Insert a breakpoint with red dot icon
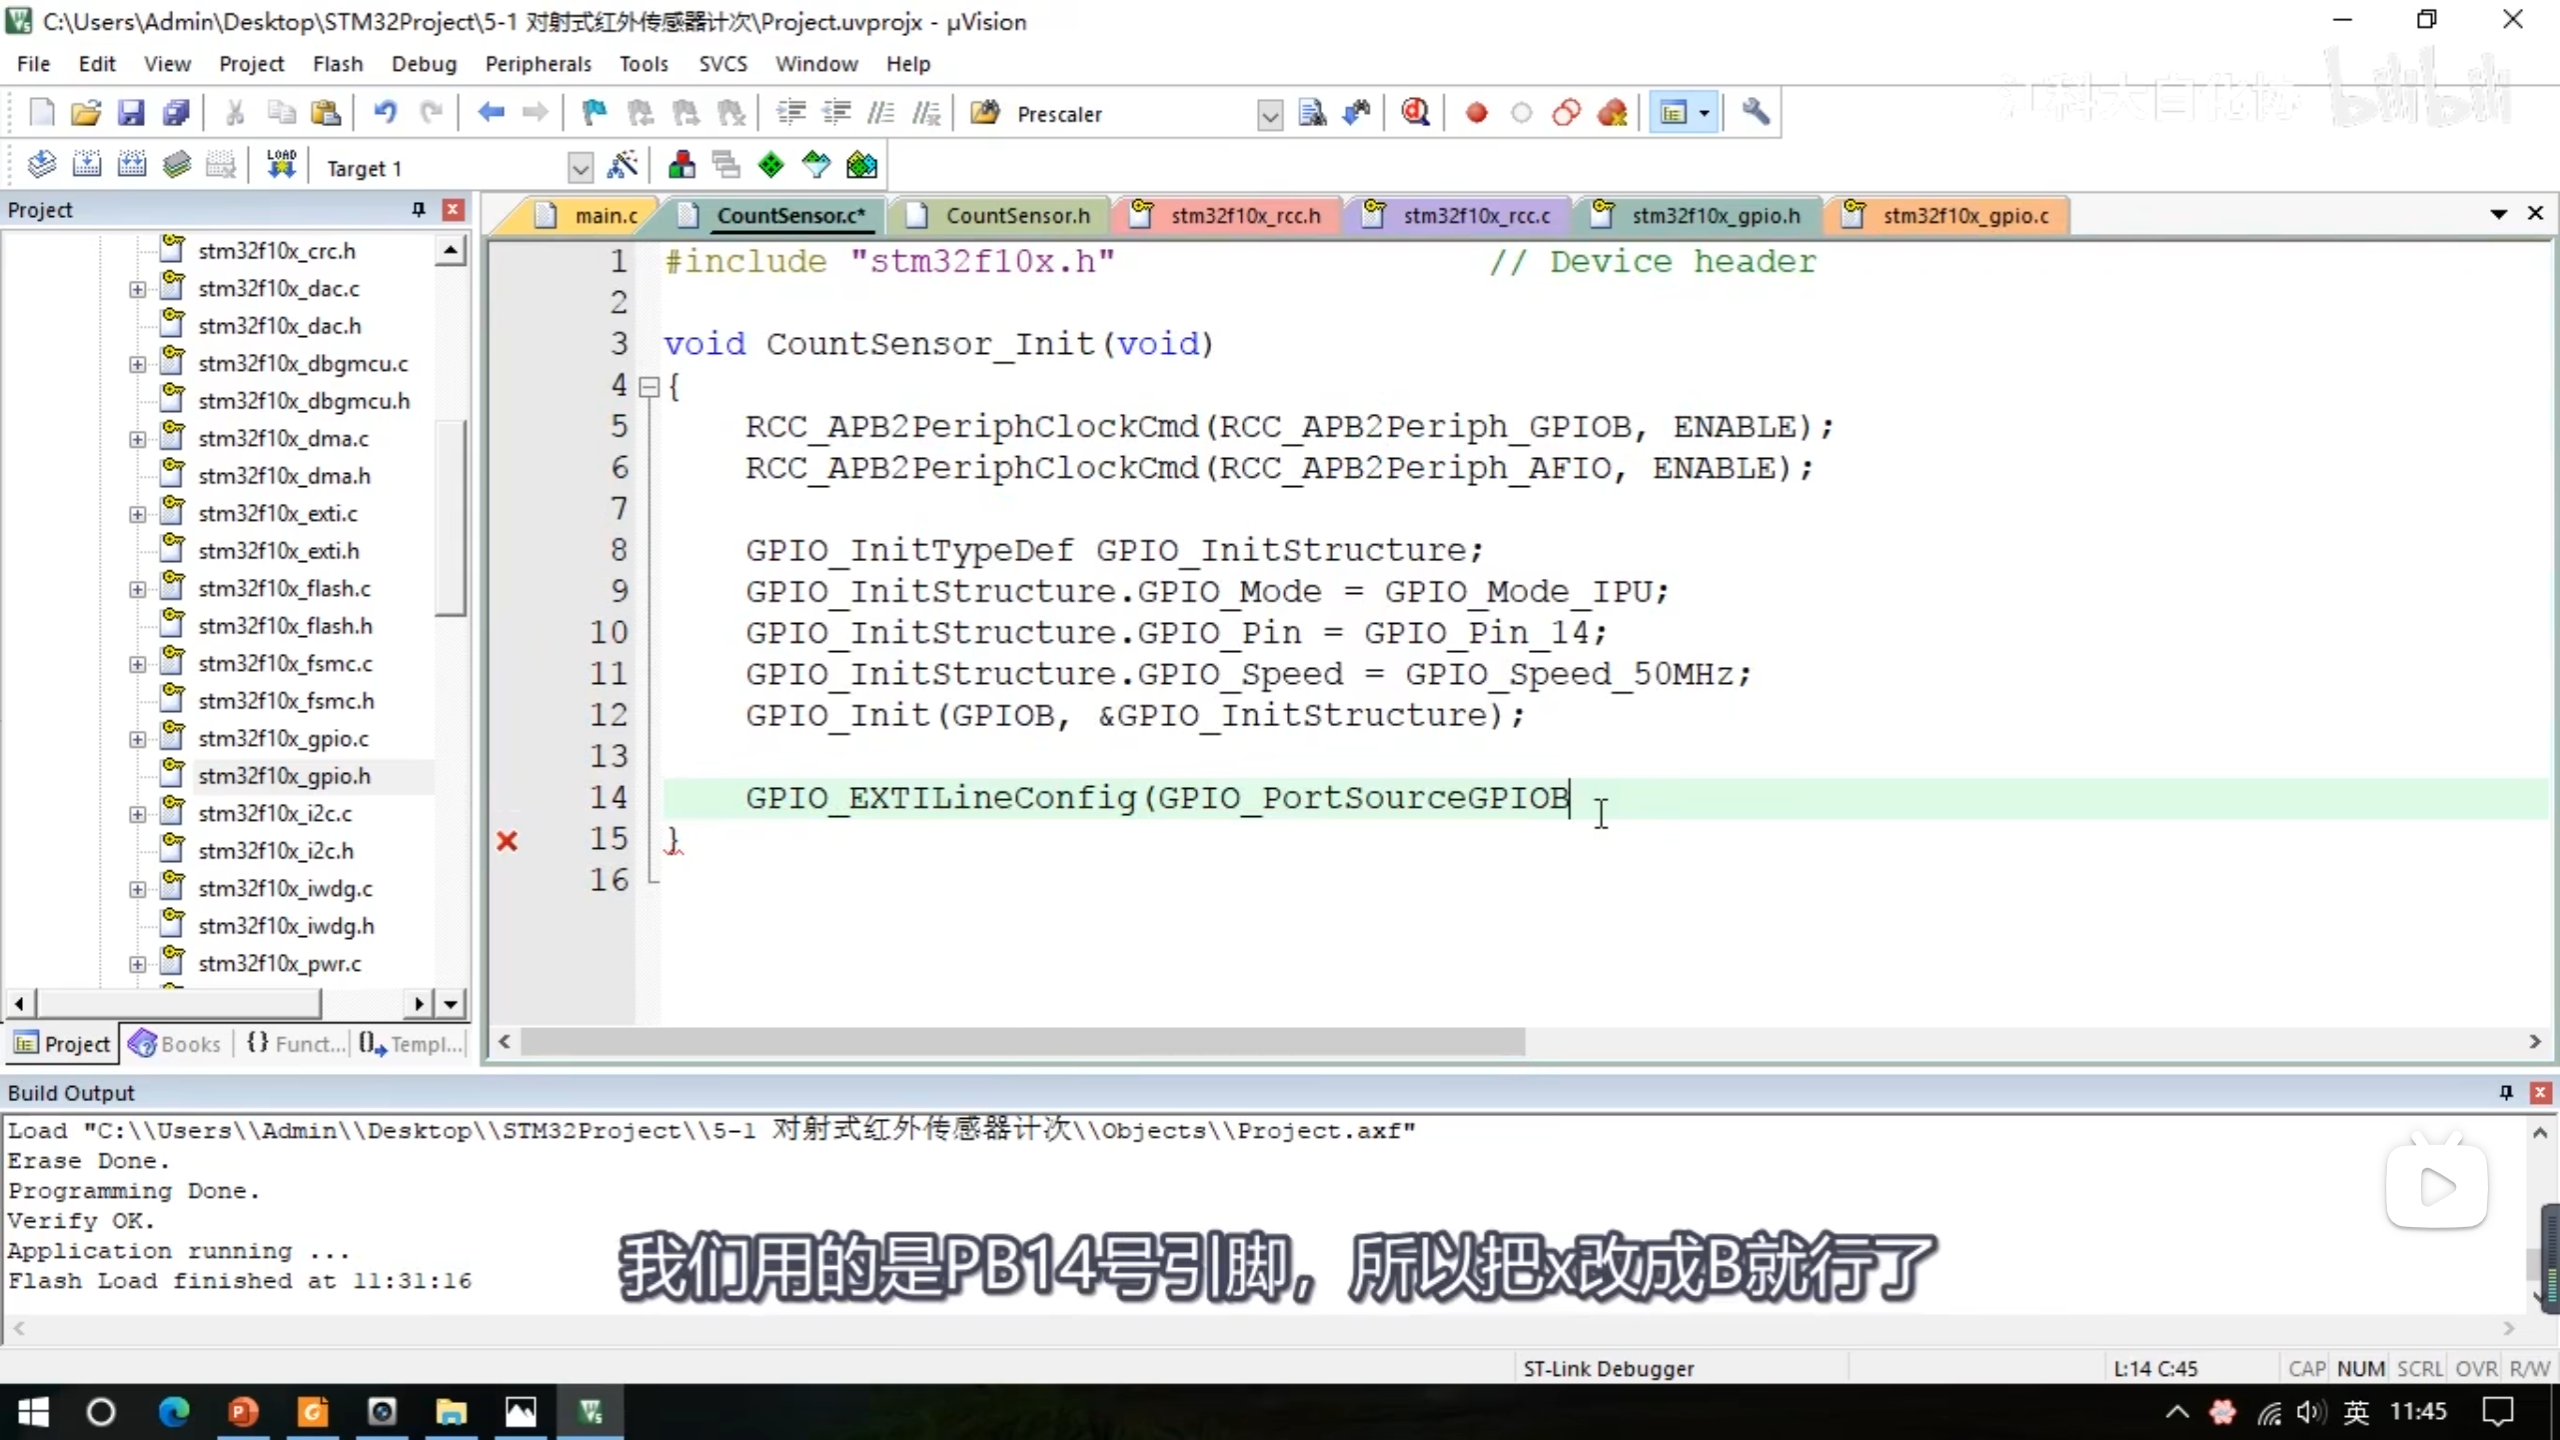Image resolution: width=2560 pixels, height=1440 pixels. [1476, 113]
